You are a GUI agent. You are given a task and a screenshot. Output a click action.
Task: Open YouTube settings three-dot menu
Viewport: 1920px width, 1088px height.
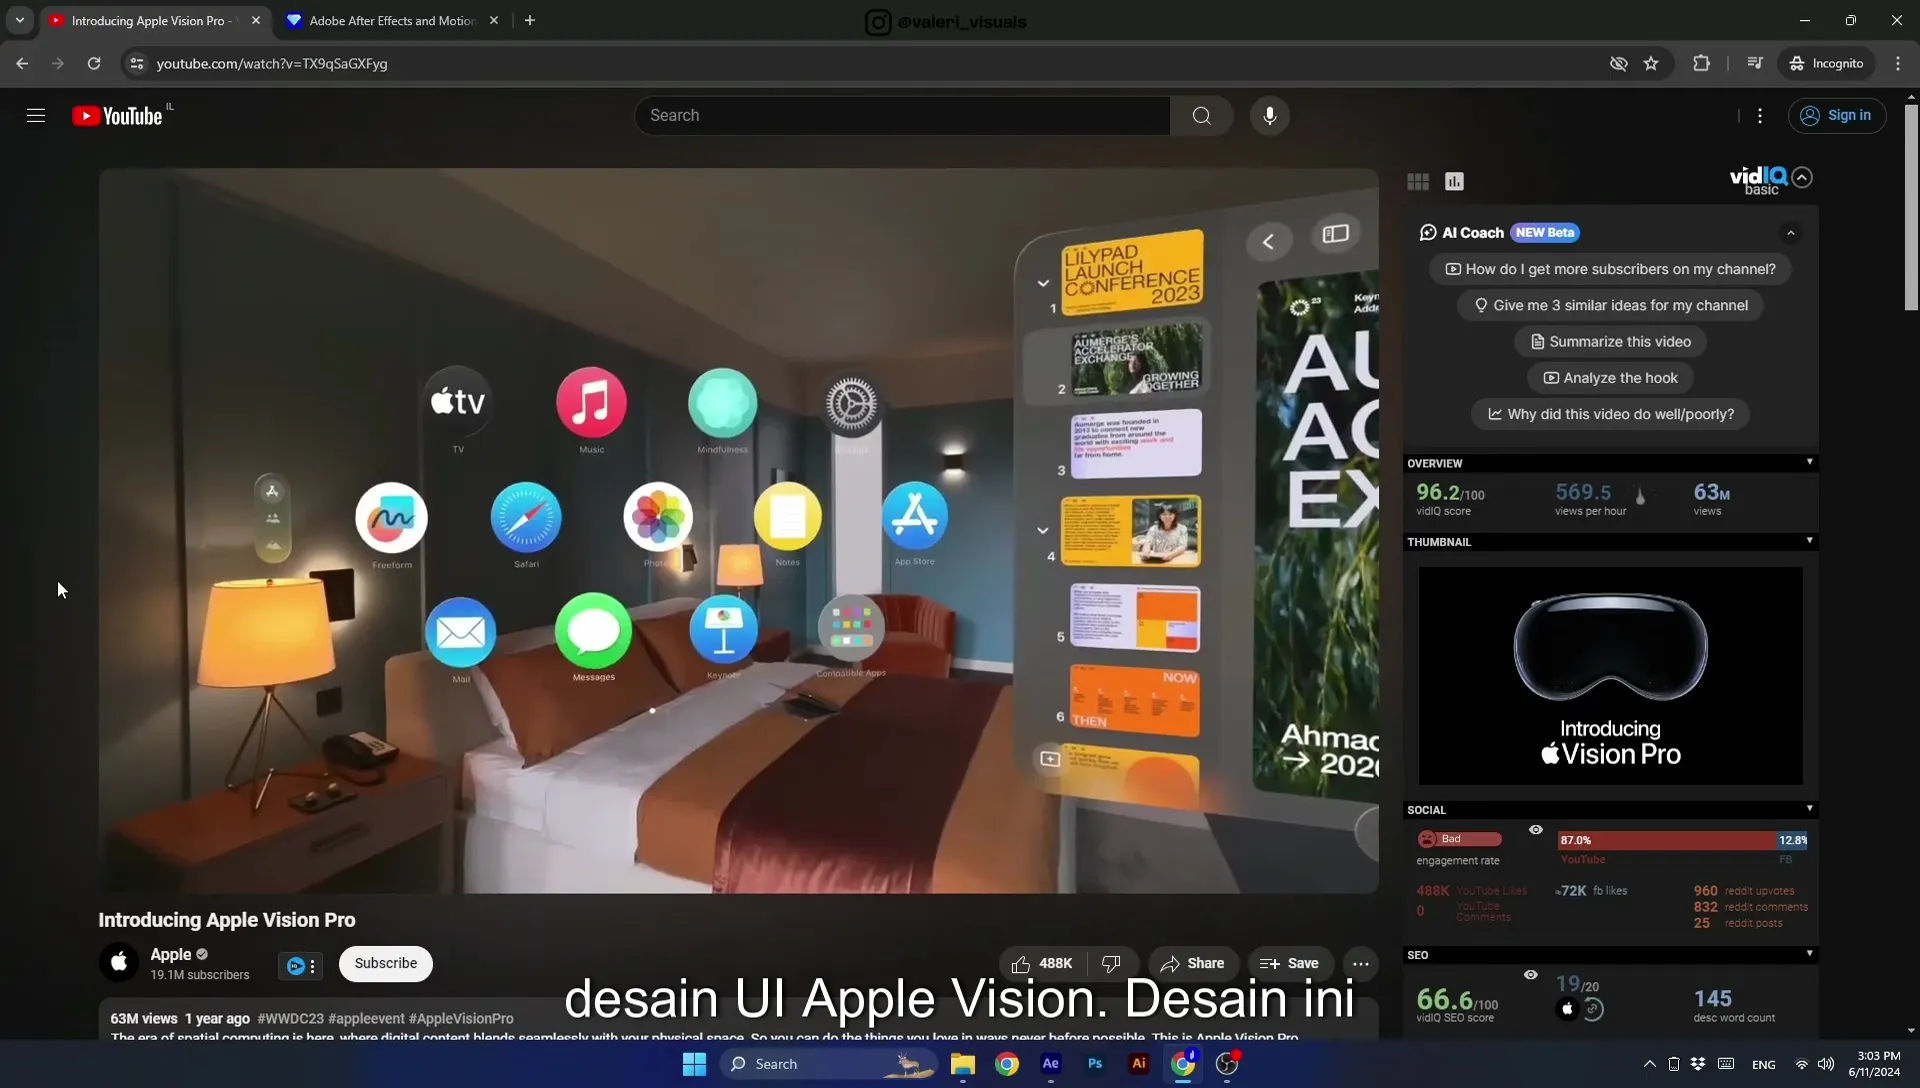point(1760,116)
